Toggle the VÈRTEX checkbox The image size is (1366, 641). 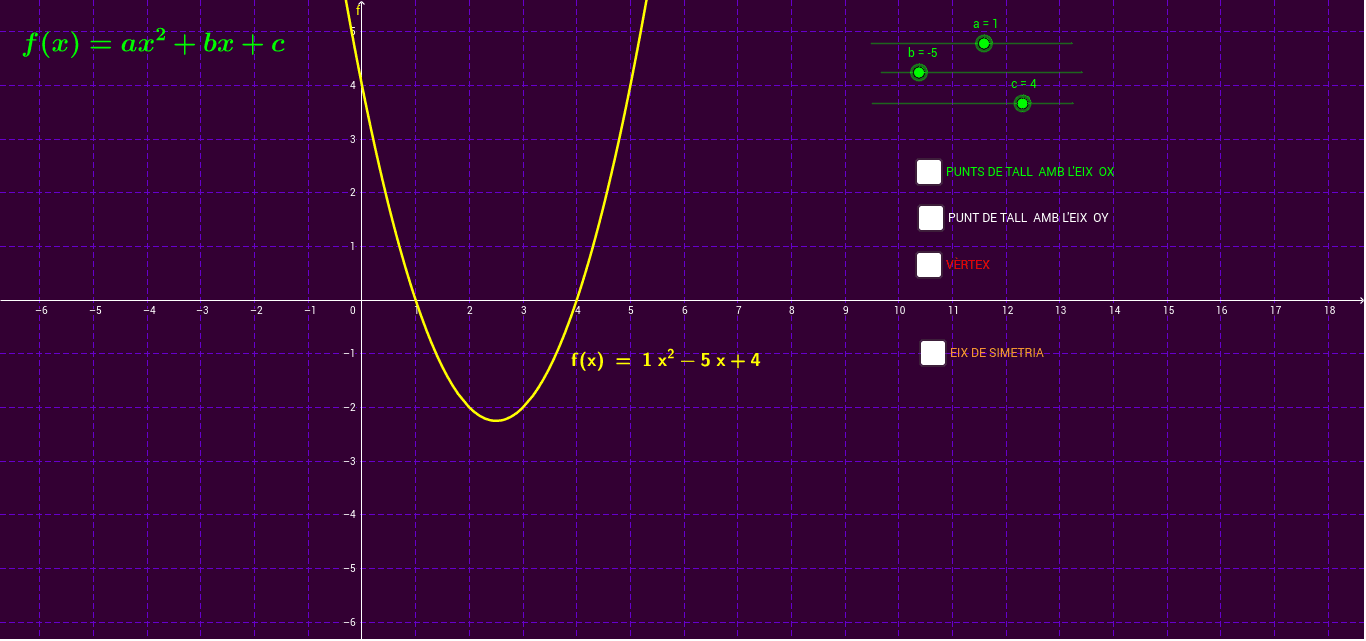pyautogui.click(x=929, y=265)
